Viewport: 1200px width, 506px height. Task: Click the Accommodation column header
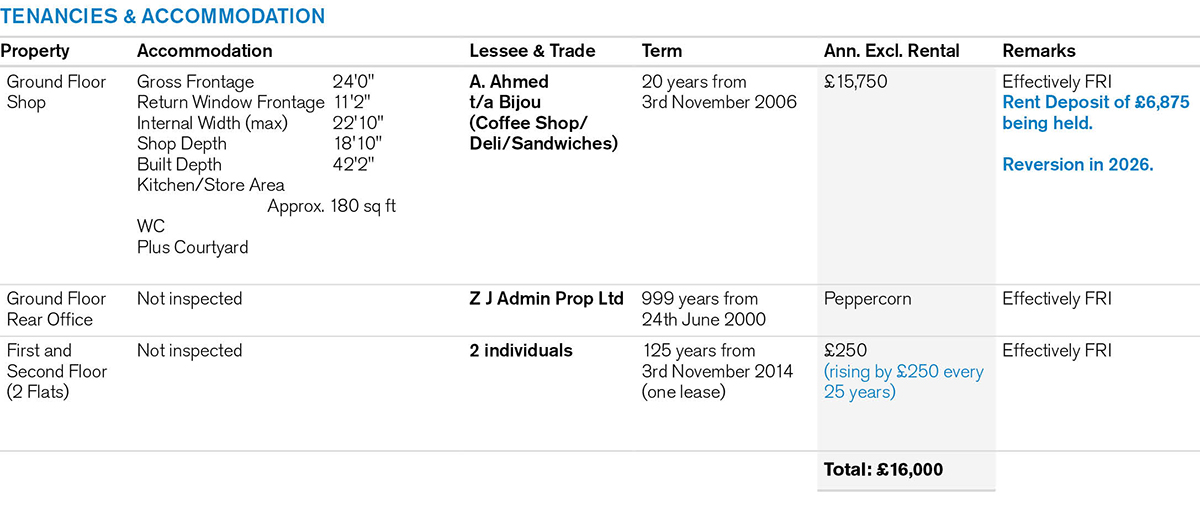tap(204, 51)
